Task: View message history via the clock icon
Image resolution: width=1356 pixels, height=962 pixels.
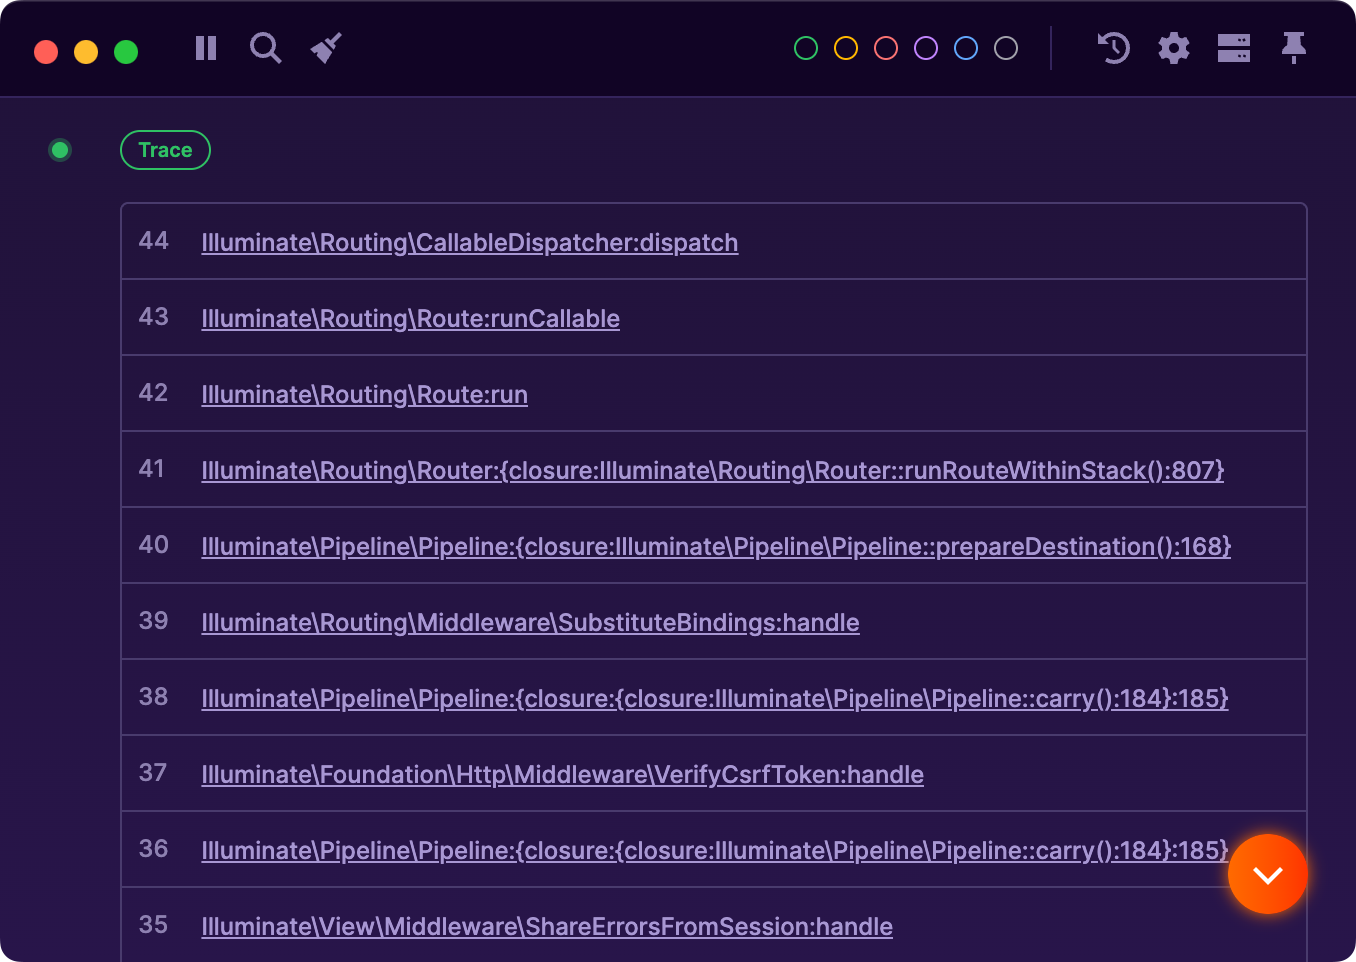Action: click(x=1113, y=48)
